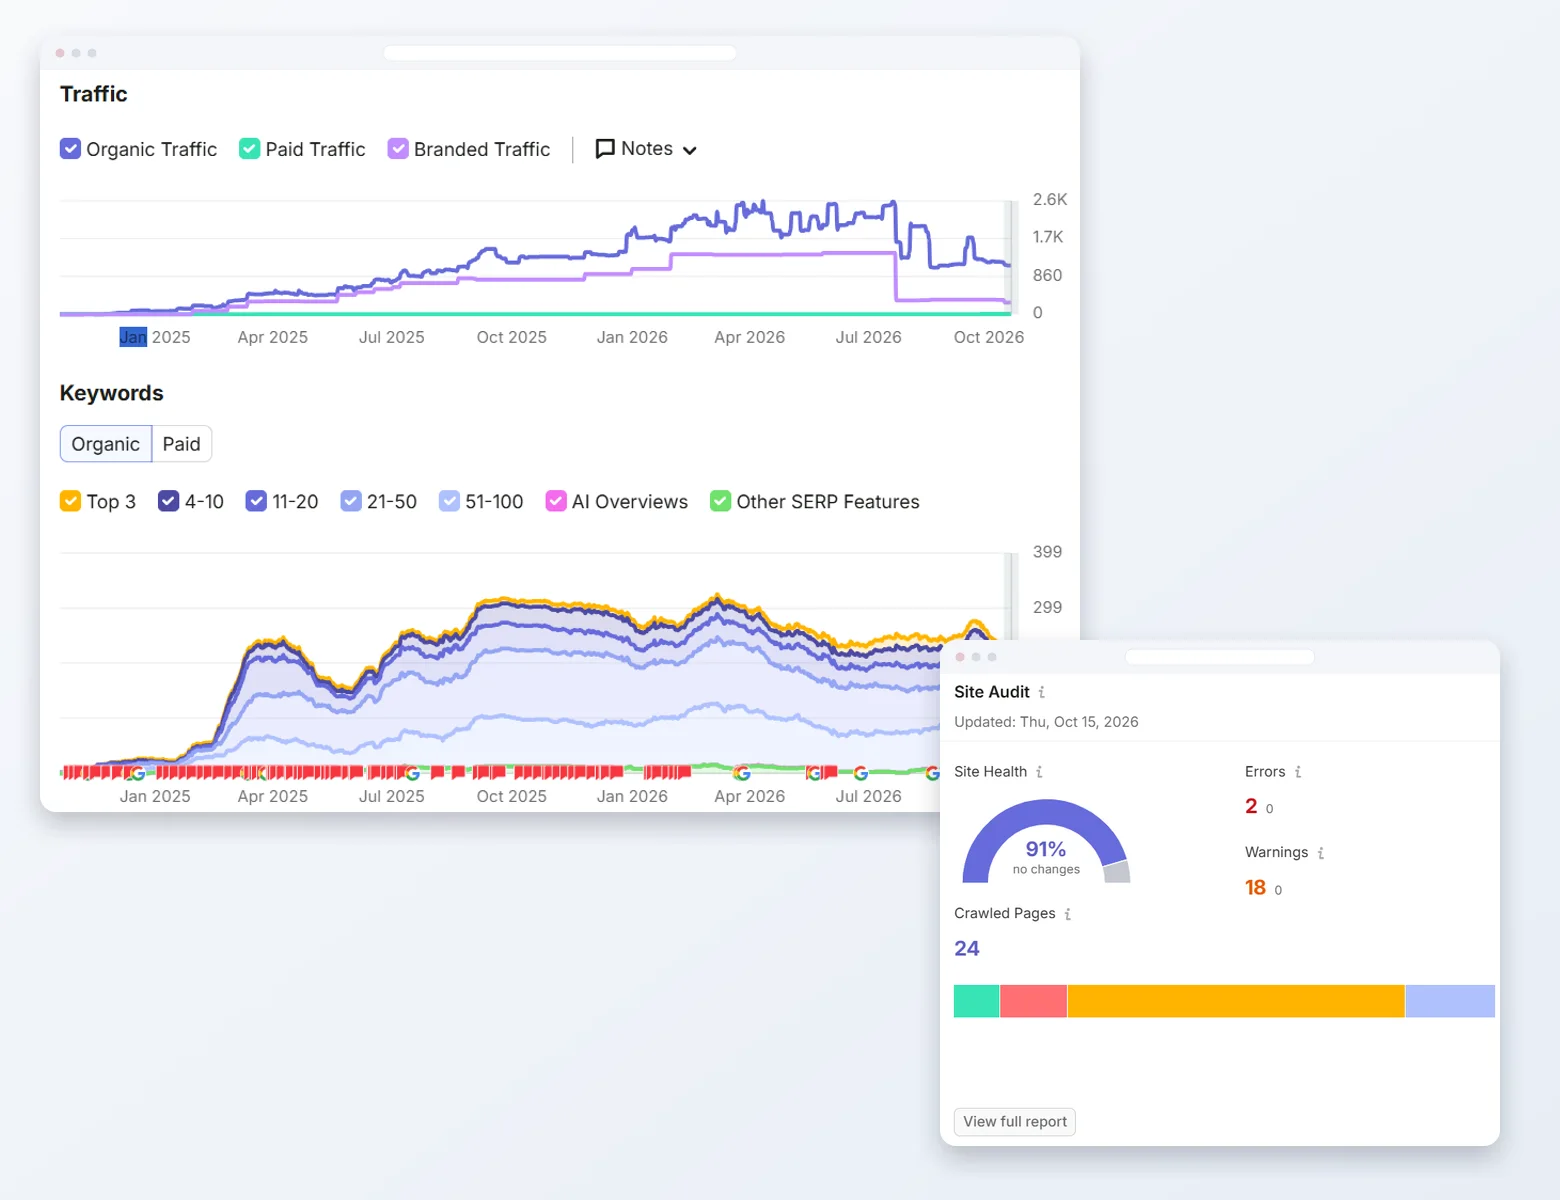The height and width of the screenshot is (1200, 1560).
Task: Click the info icon beside Site Health
Action: [x=1039, y=772]
